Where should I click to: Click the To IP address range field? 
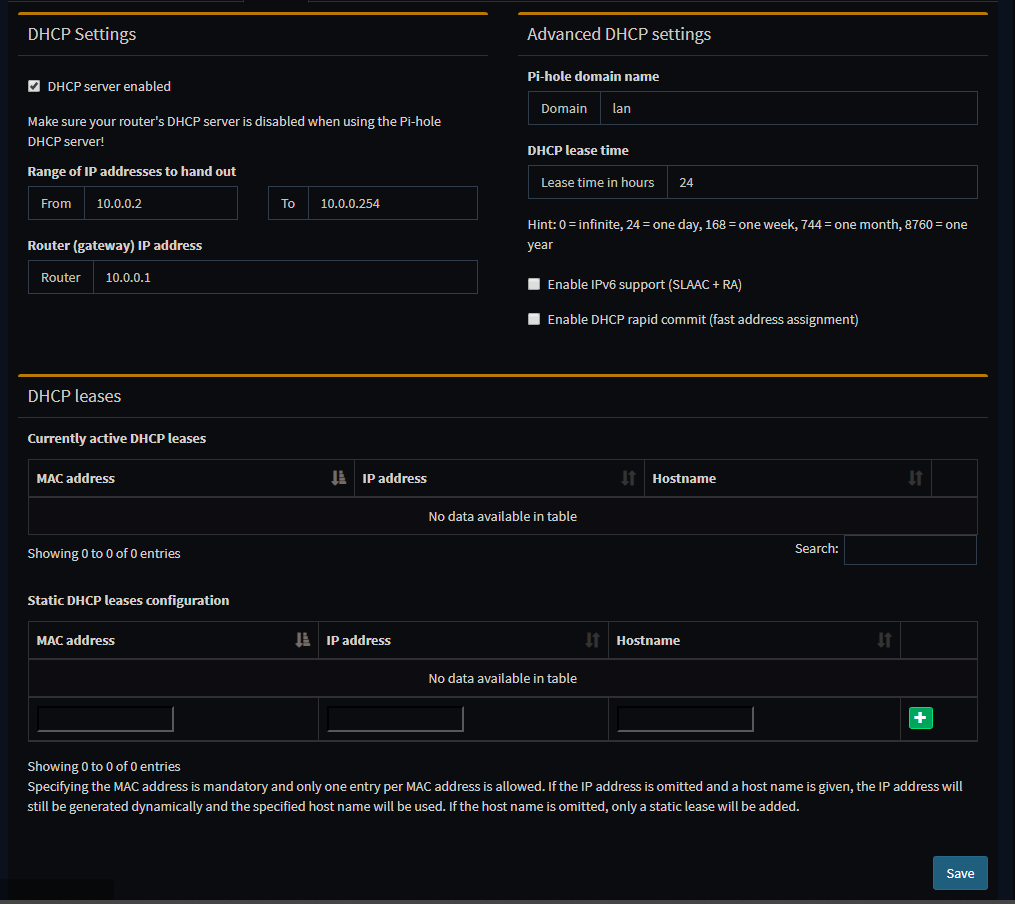[x=391, y=203]
